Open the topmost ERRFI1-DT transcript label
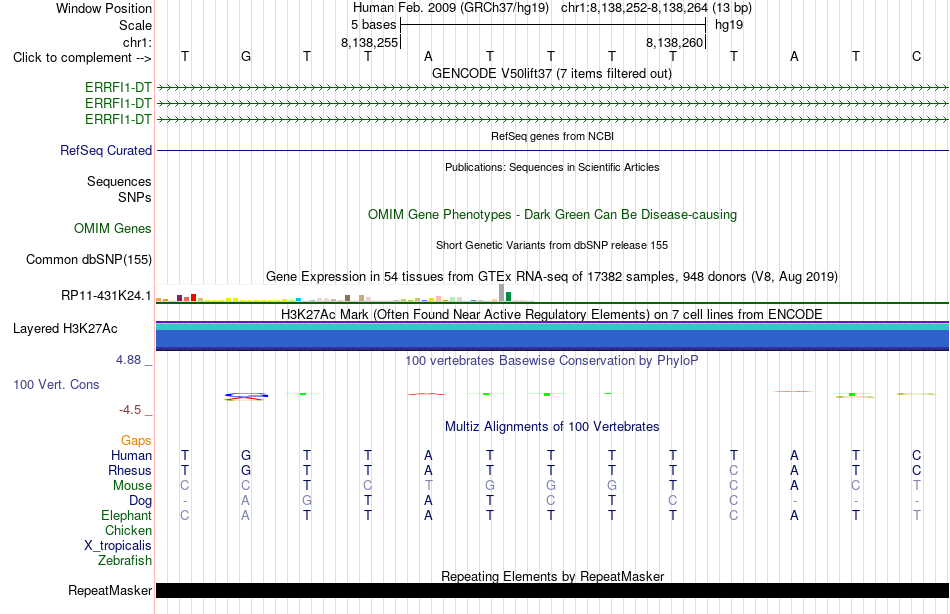950x614 pixels. point(118,87)
